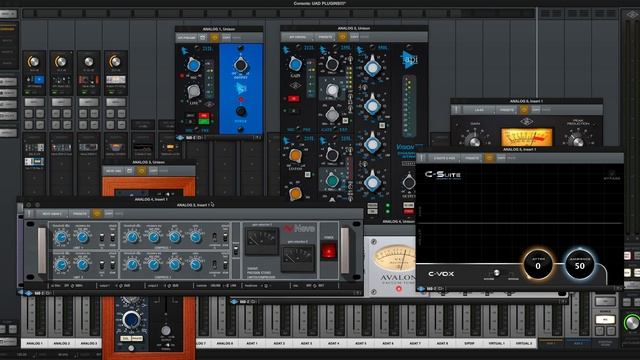Click LA-2A VU meter display
The height and width of the screenshot is (360, 640).
pyautogui.click(x=526, y=138)
